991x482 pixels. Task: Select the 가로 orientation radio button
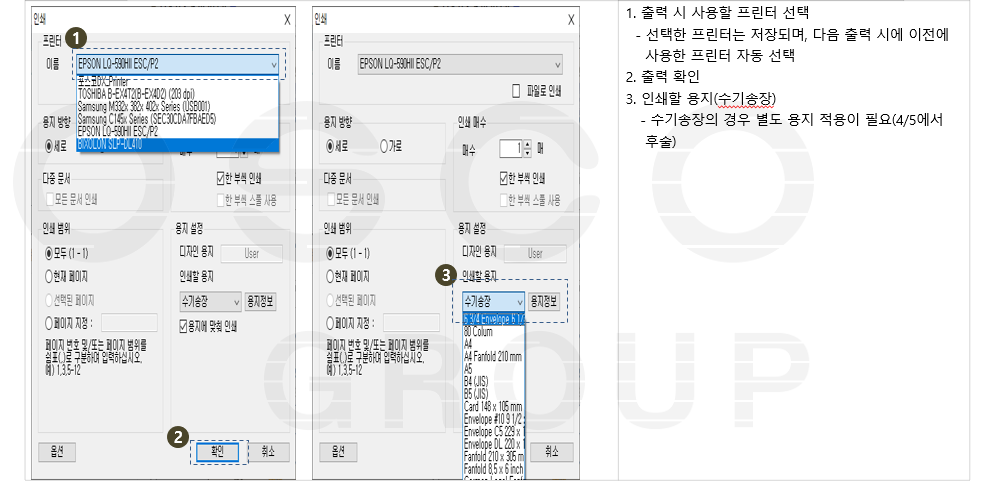point(391,147)
